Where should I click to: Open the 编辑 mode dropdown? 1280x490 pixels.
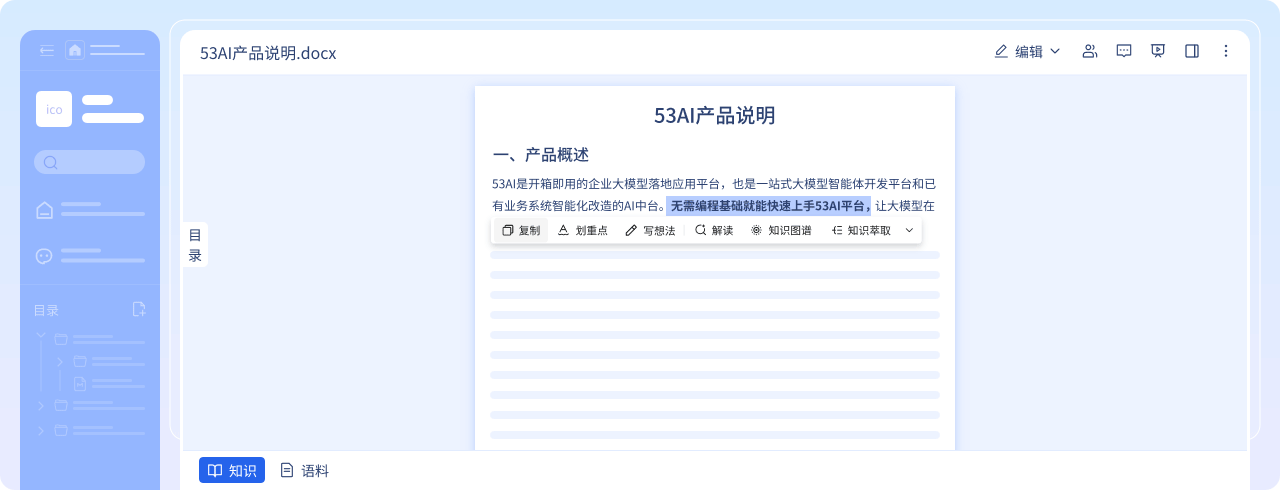coord(1027,51)
